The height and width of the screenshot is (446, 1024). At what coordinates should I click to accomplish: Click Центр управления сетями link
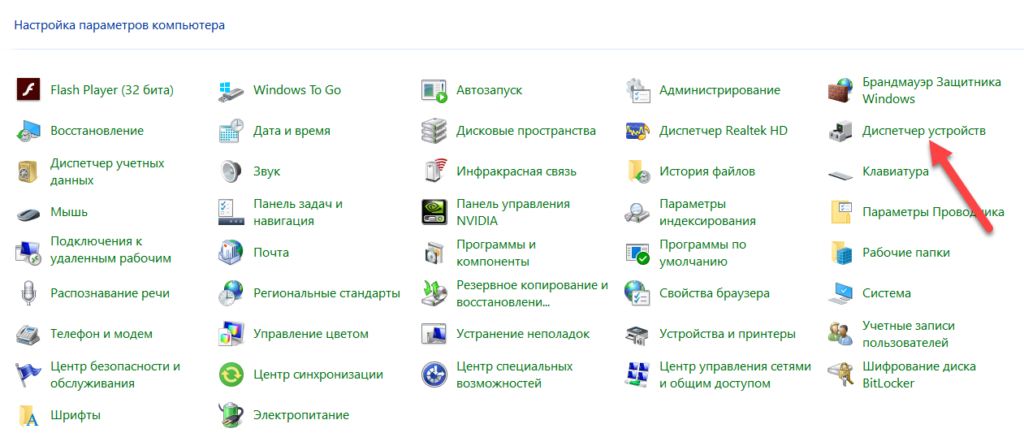tap(735, 375)
